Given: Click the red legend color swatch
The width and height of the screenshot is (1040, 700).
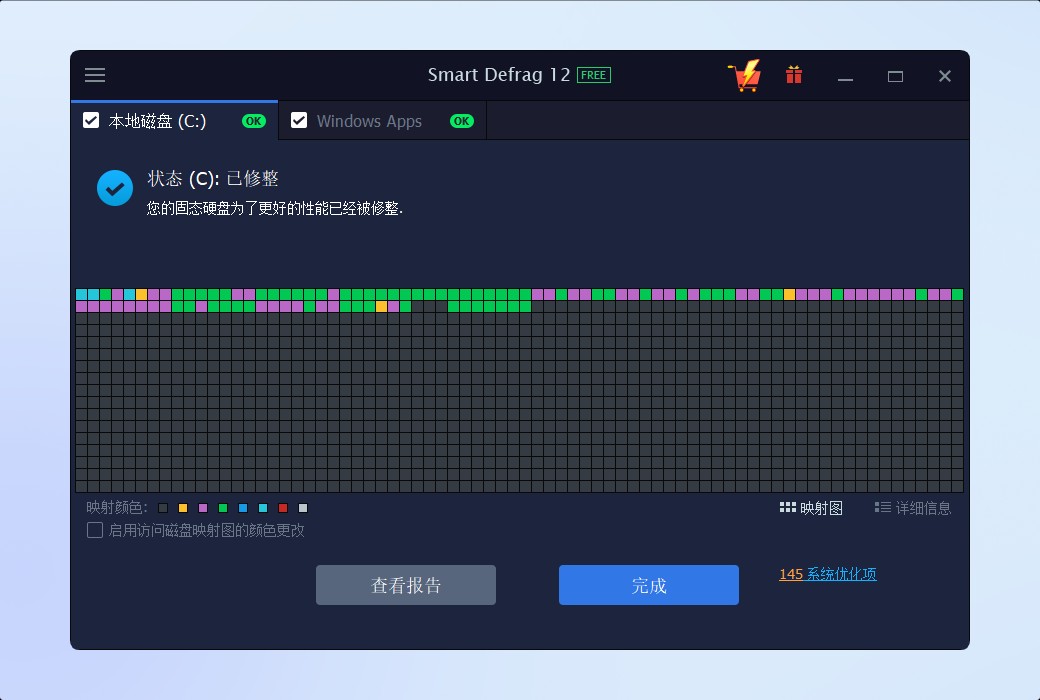Looking at the screenshot, I should point(283,508).
